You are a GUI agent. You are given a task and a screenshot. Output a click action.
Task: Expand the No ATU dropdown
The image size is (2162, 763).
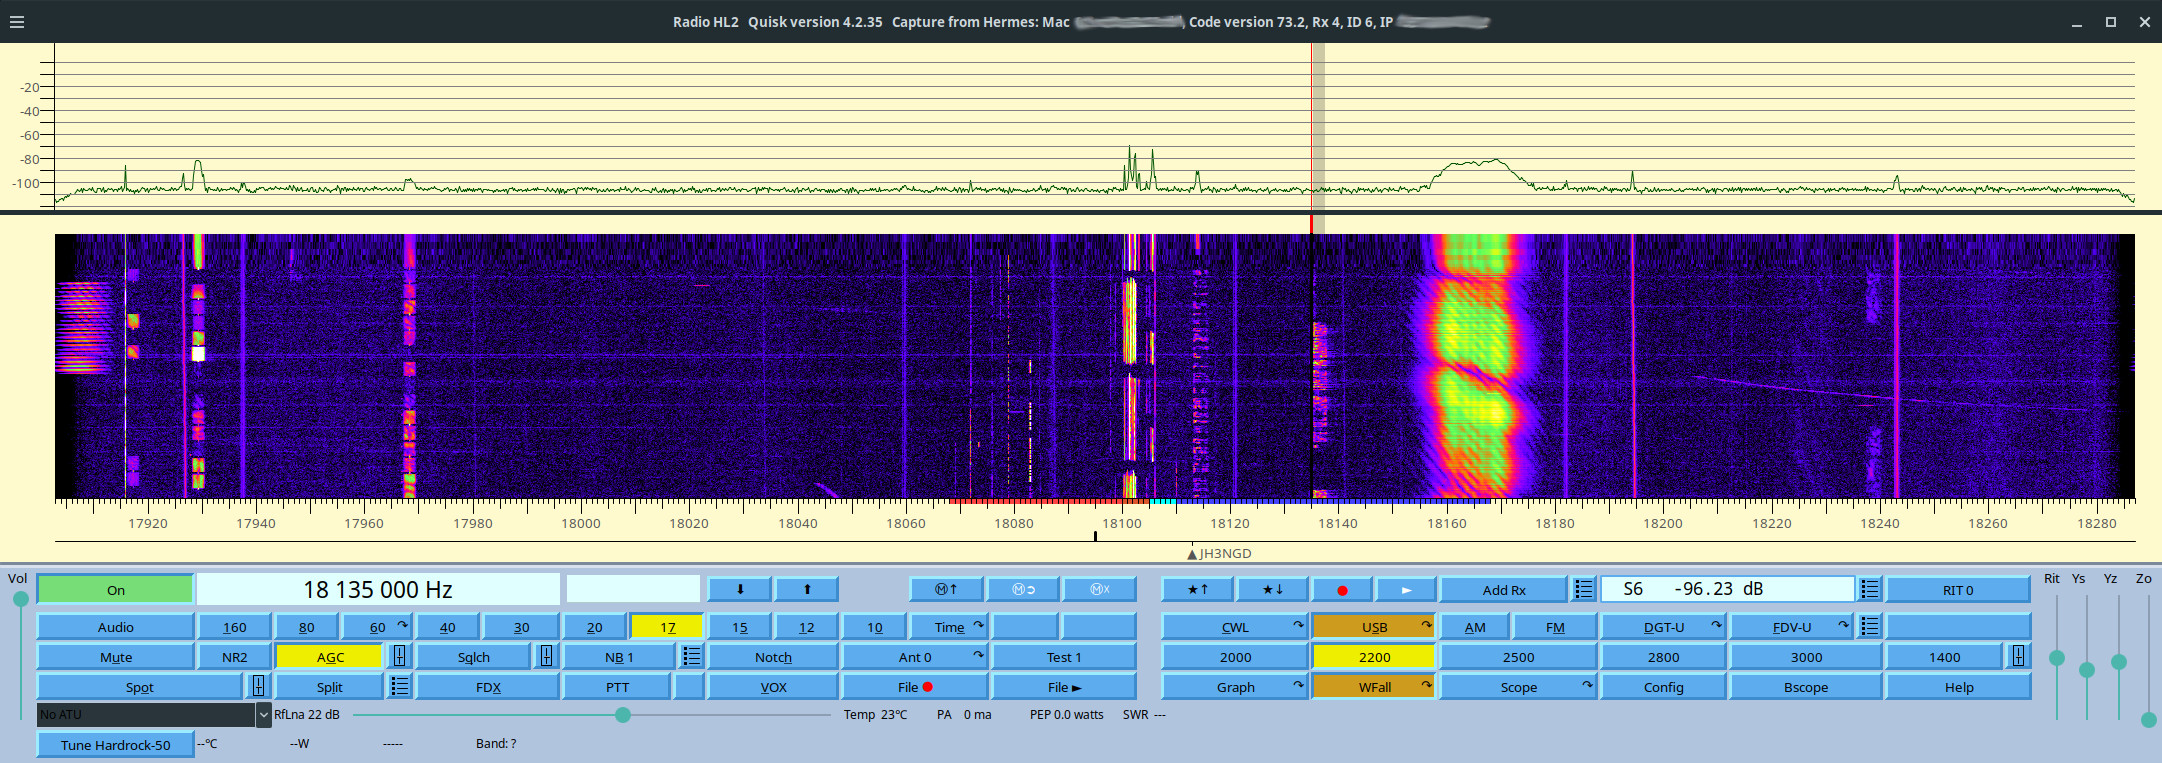click(264, 715)
